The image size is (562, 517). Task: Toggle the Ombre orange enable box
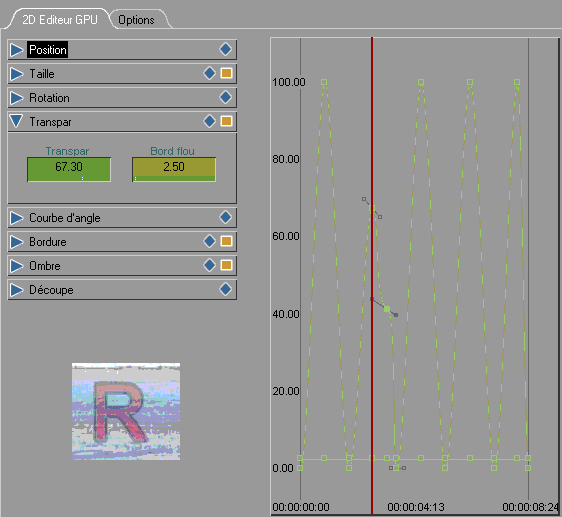coord(227,265)
